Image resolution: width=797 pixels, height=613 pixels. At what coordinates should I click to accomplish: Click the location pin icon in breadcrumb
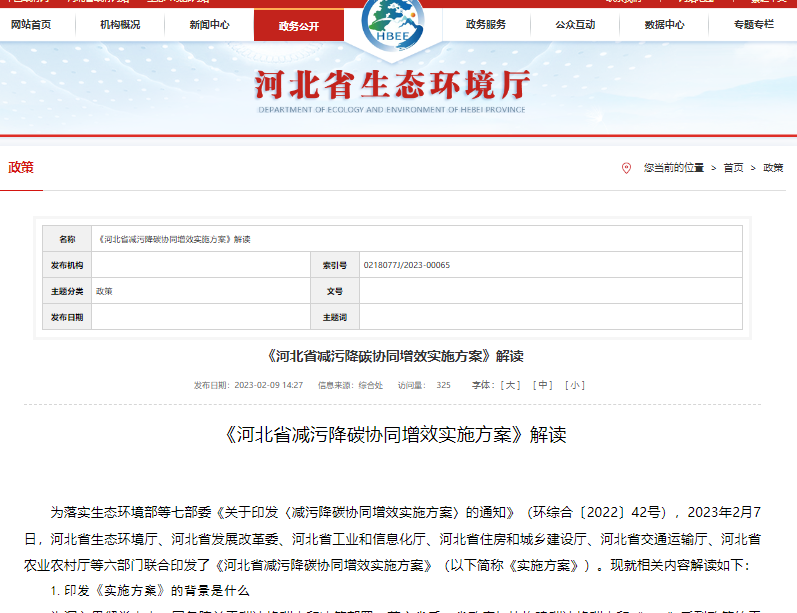click(x=626, y=168)
